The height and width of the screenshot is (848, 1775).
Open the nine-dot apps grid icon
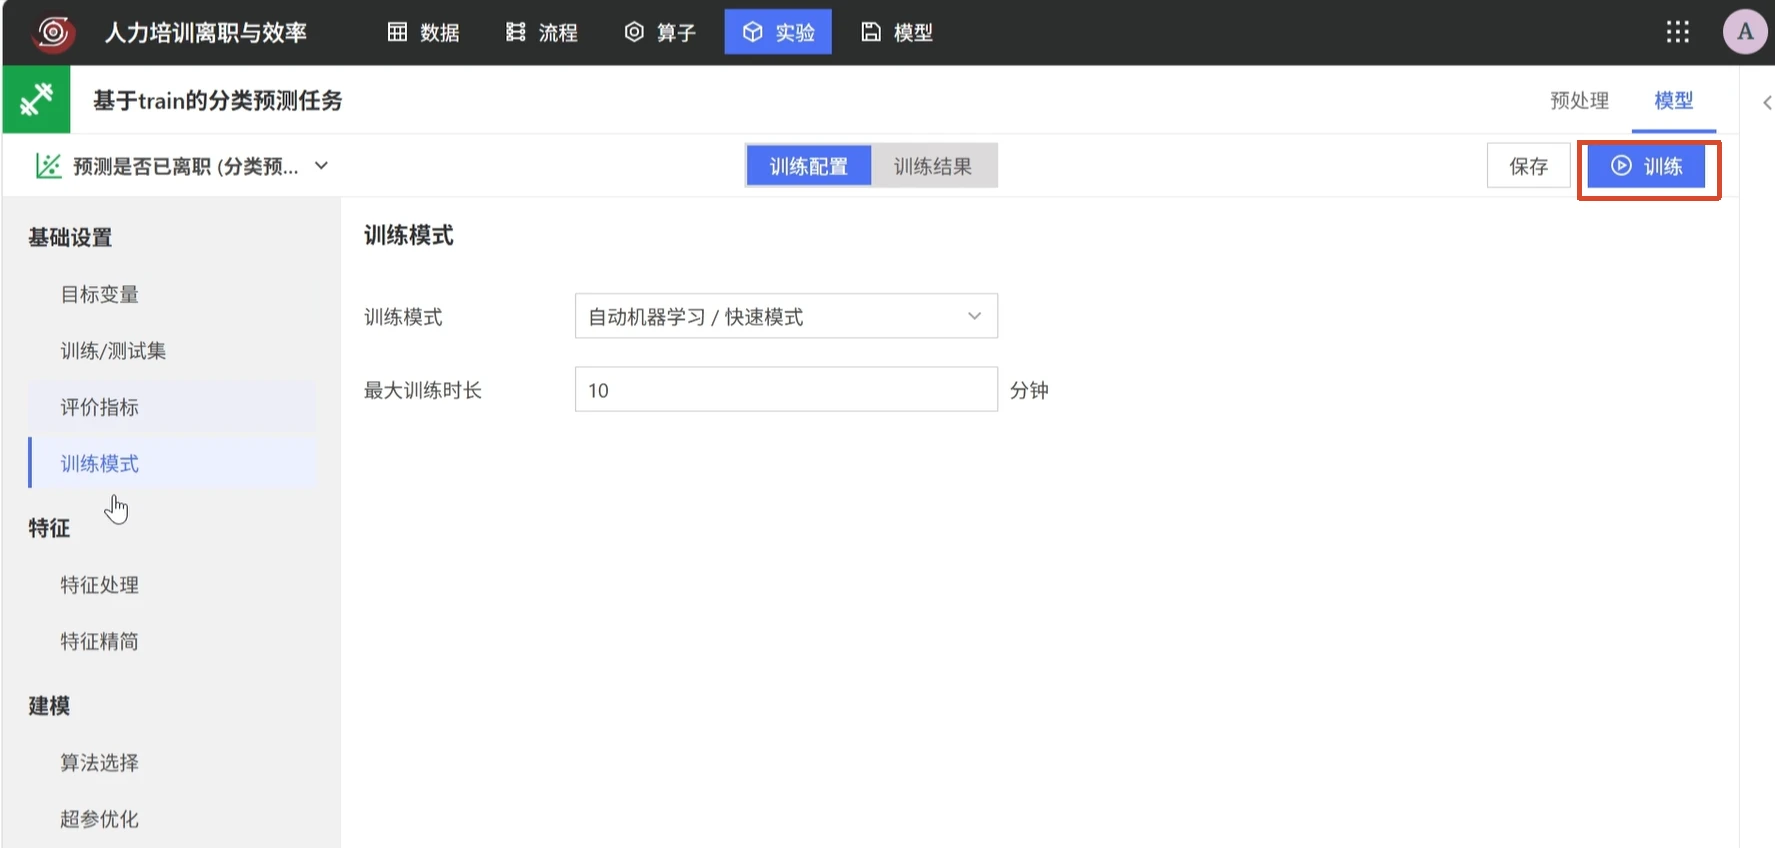coord(1678,32)
